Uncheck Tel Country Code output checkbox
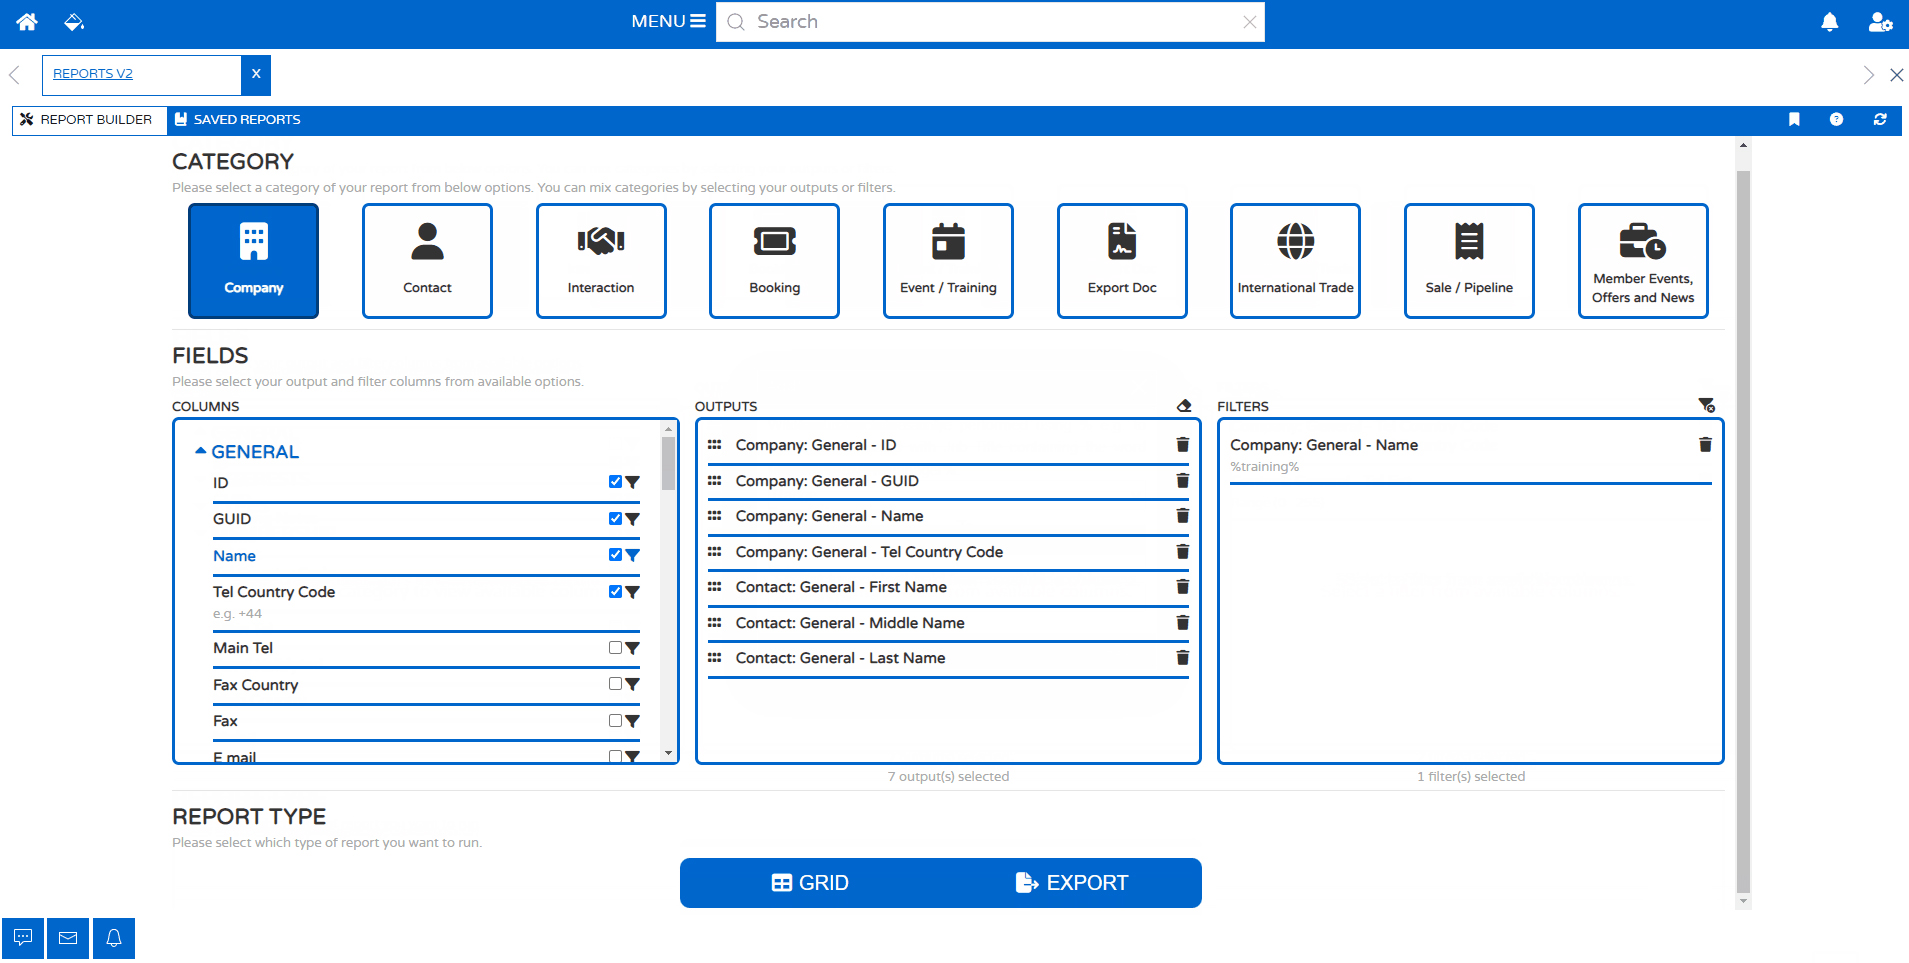 click(x=615, y=592)
